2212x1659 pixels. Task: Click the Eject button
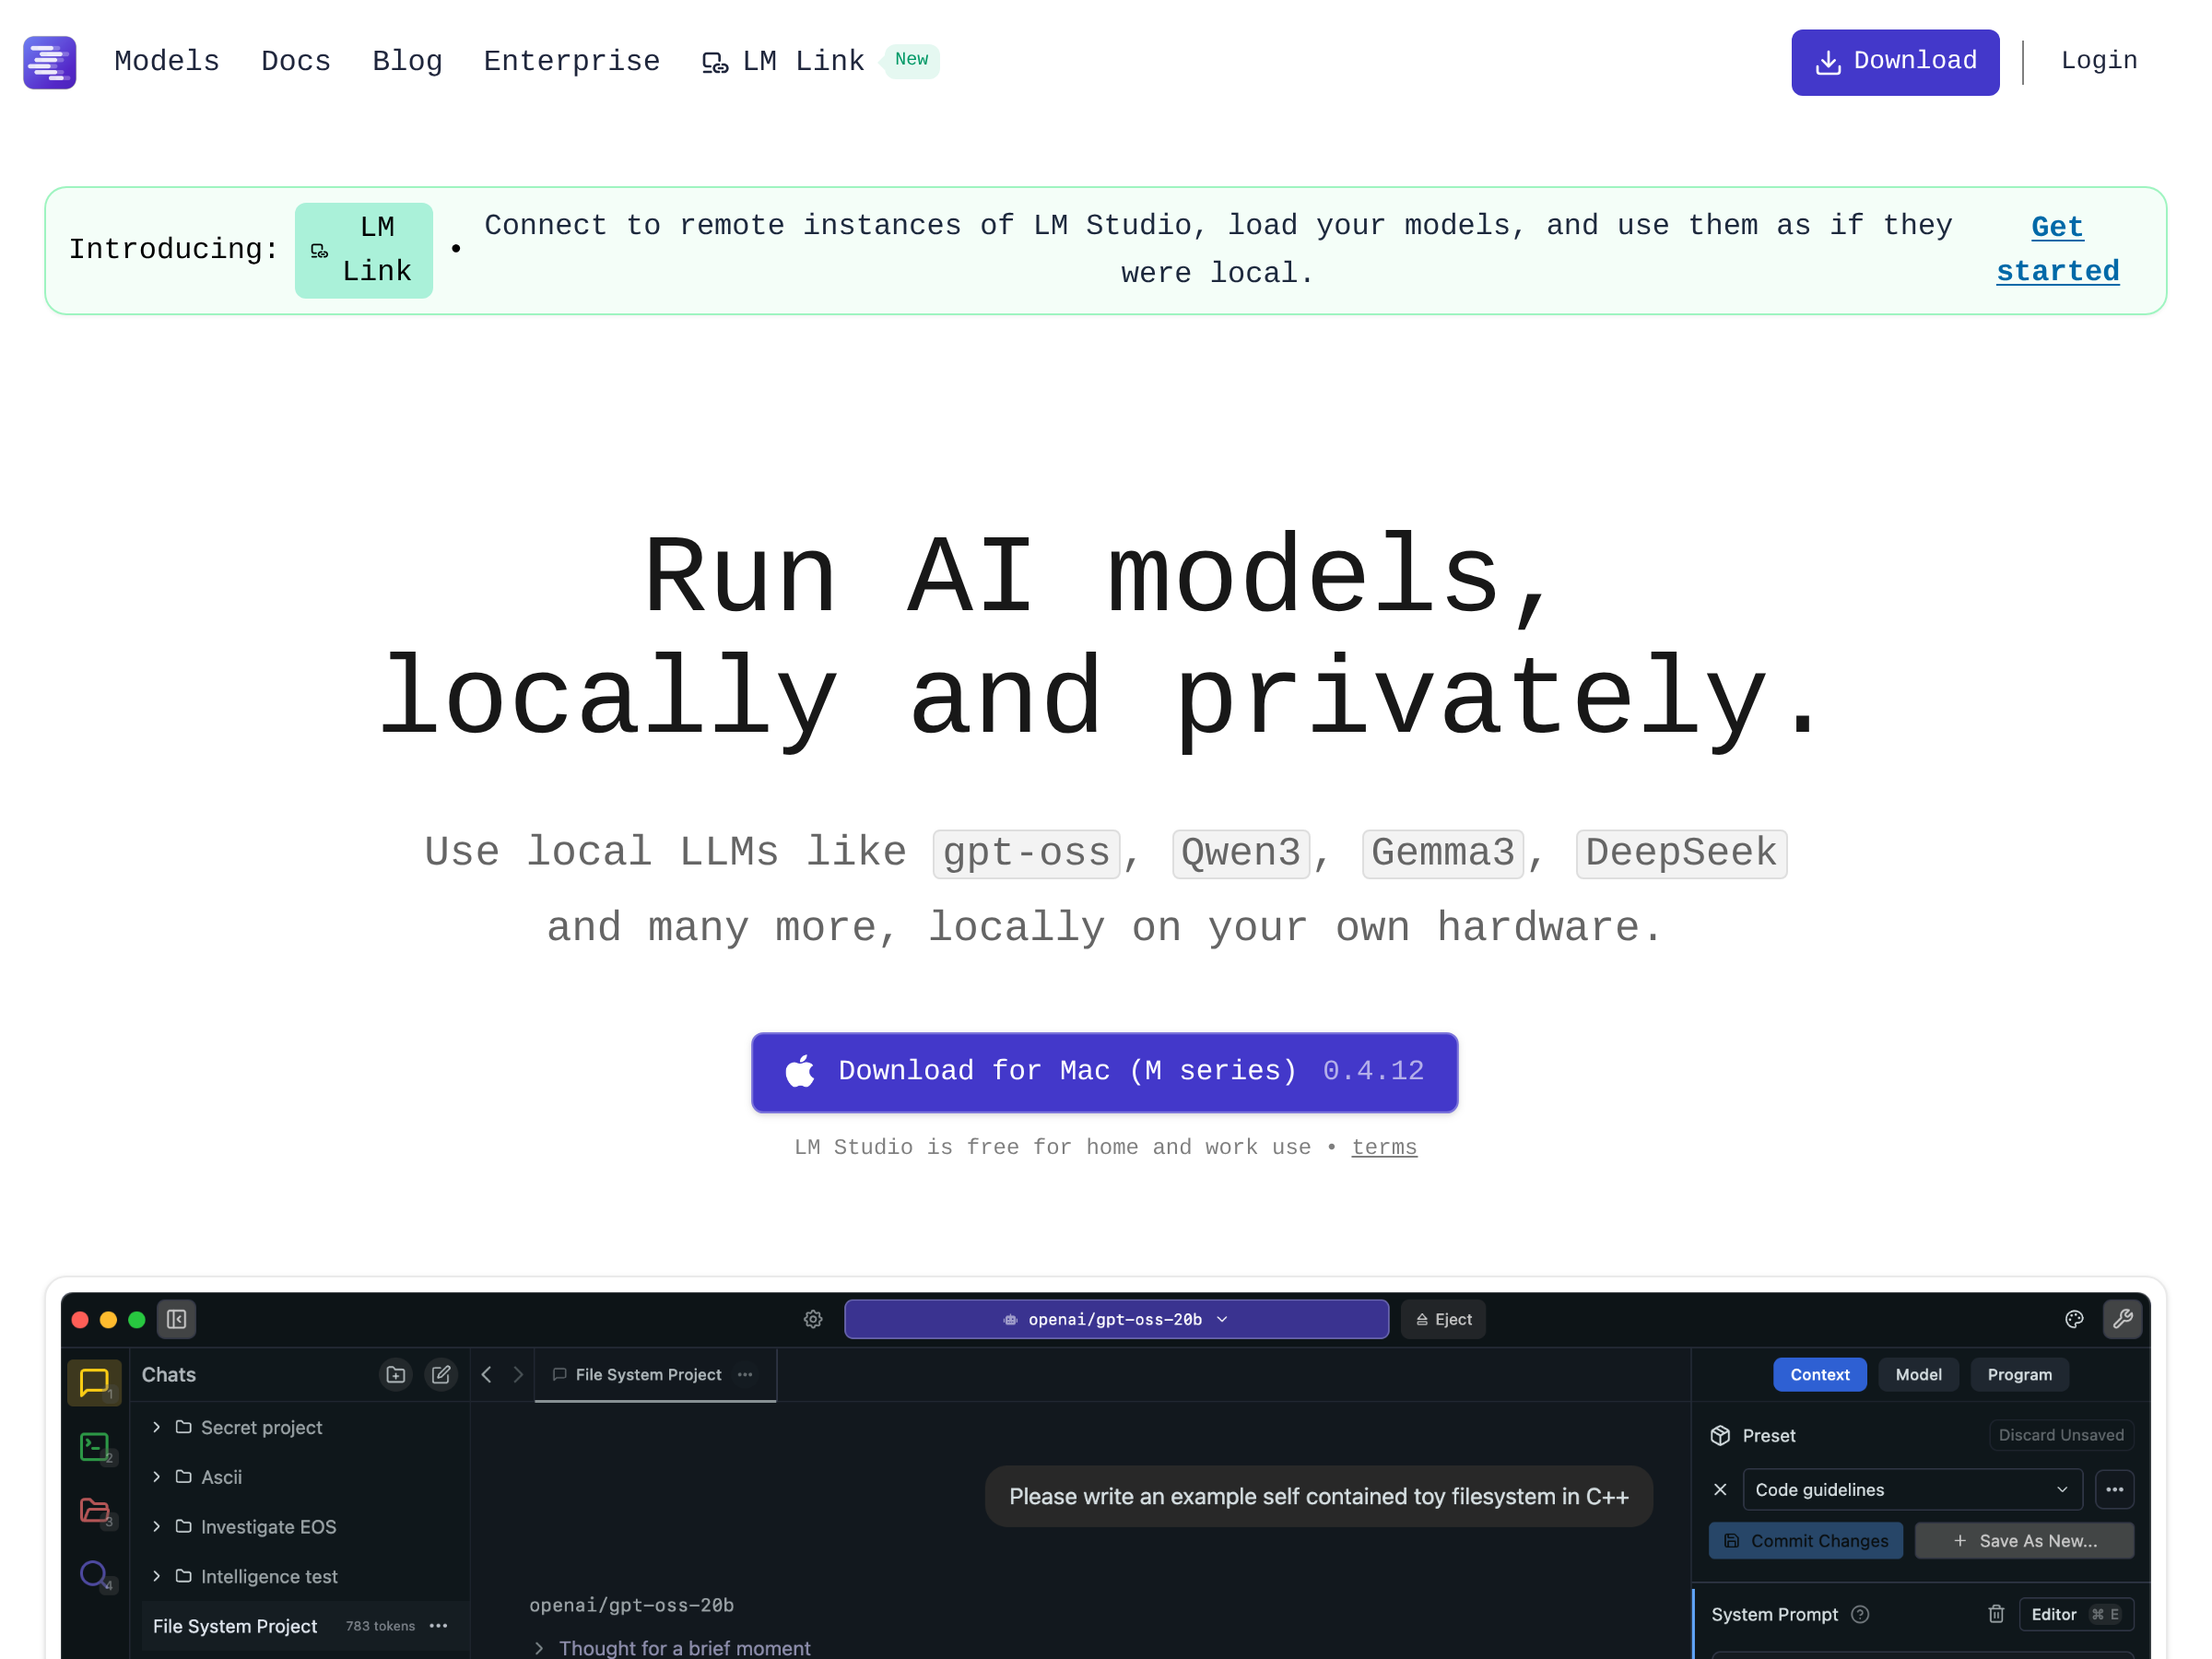(x=1443, y=1319)
